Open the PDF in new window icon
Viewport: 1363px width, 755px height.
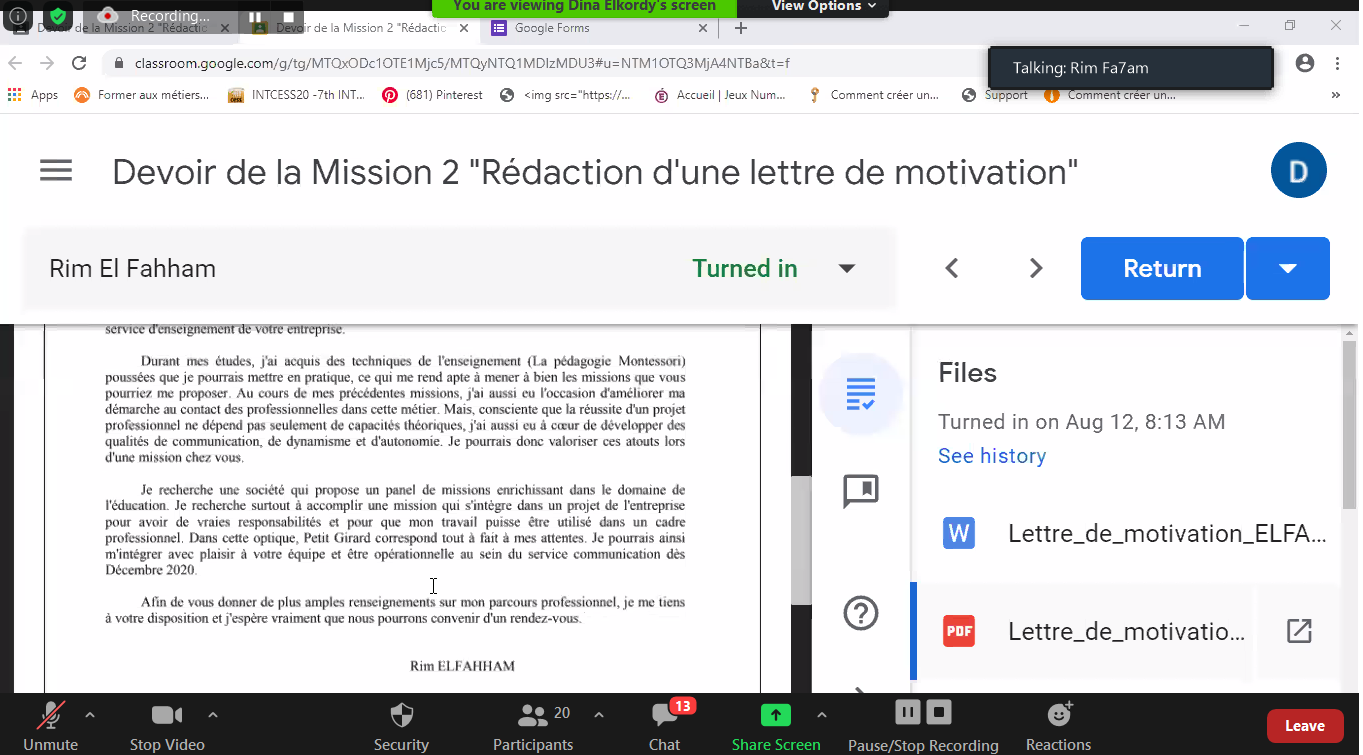pyautogui.click(x=1298, y=631)
